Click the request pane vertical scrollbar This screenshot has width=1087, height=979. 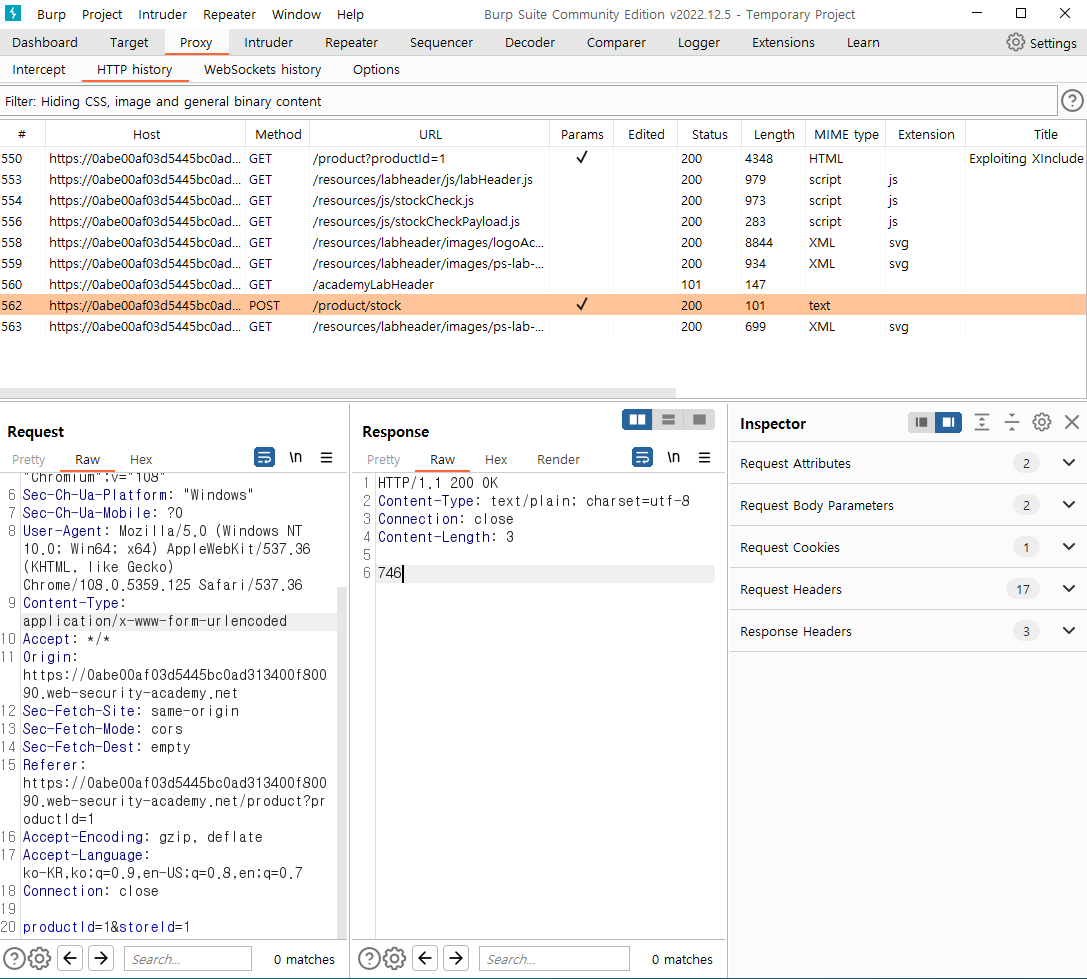[342, 763]
